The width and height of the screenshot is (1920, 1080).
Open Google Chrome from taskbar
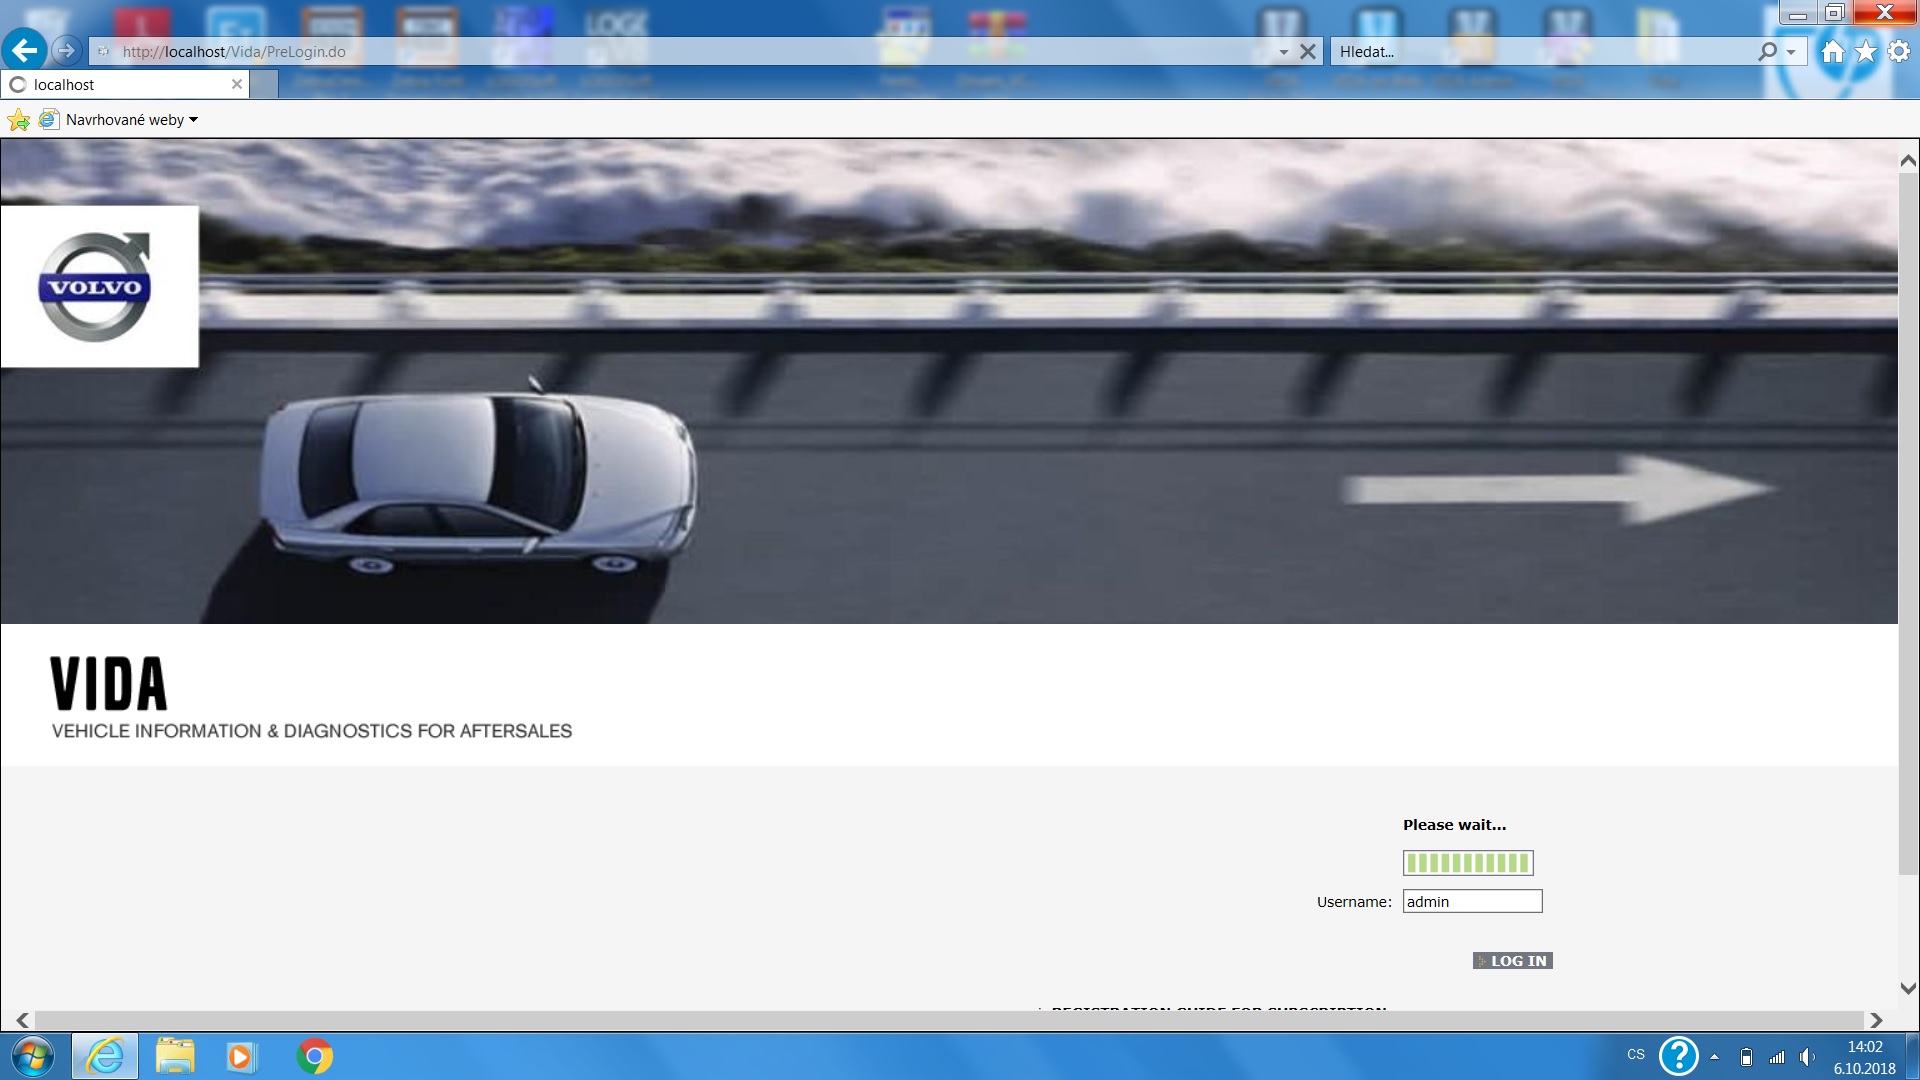tap(314, 1056)
